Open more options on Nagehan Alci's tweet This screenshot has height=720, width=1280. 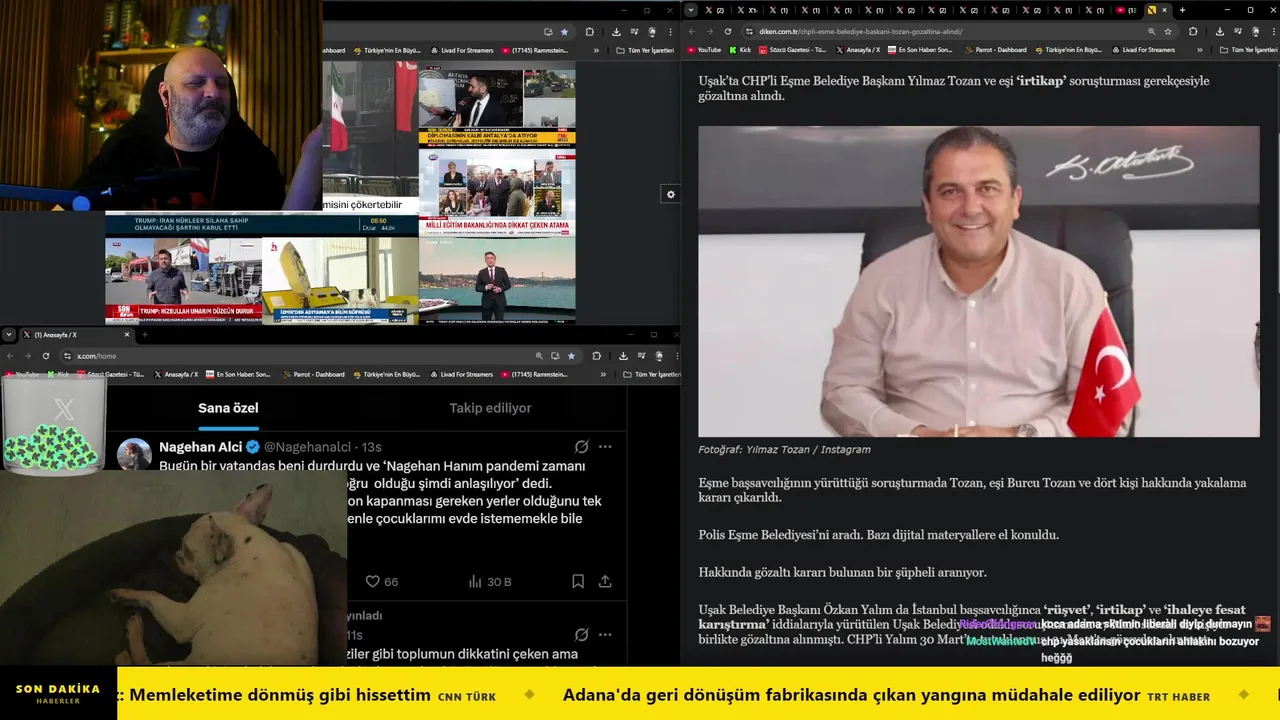(x=604, y=446)
